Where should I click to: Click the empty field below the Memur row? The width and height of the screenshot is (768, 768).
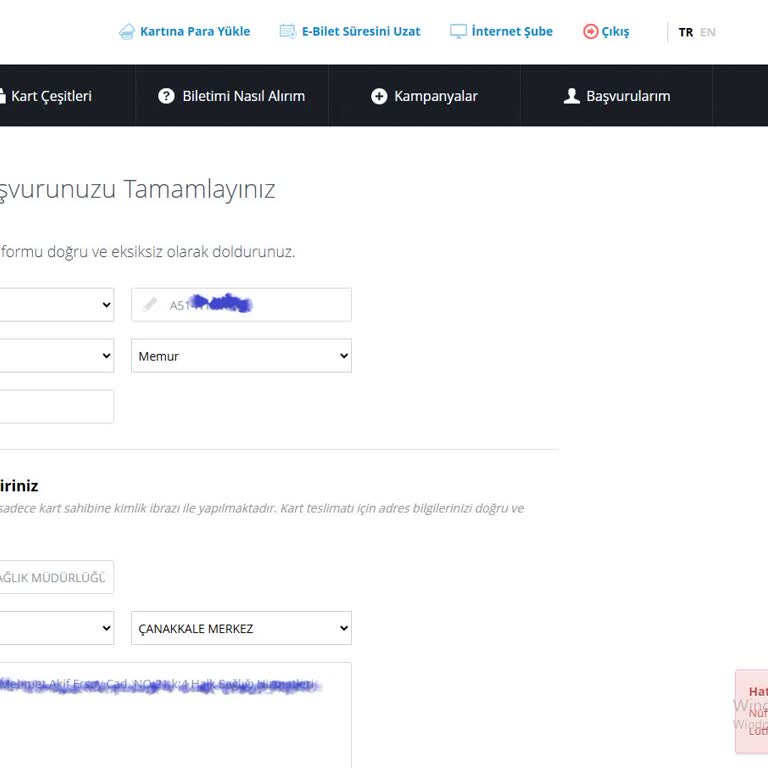click(55, 407)
